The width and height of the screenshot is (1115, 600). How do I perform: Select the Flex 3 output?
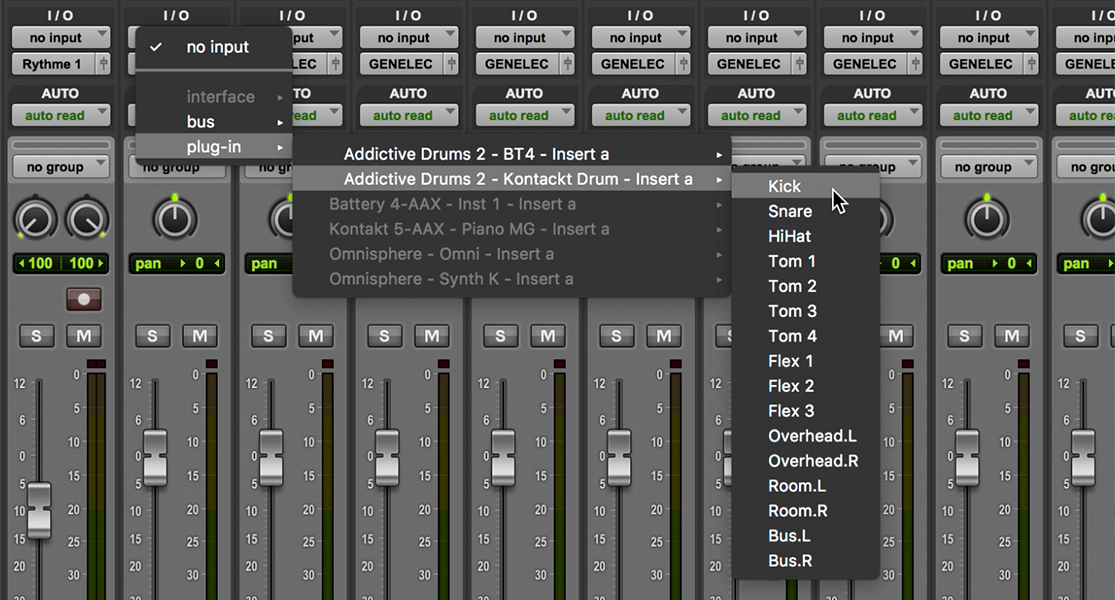click(x=806, y=411)
